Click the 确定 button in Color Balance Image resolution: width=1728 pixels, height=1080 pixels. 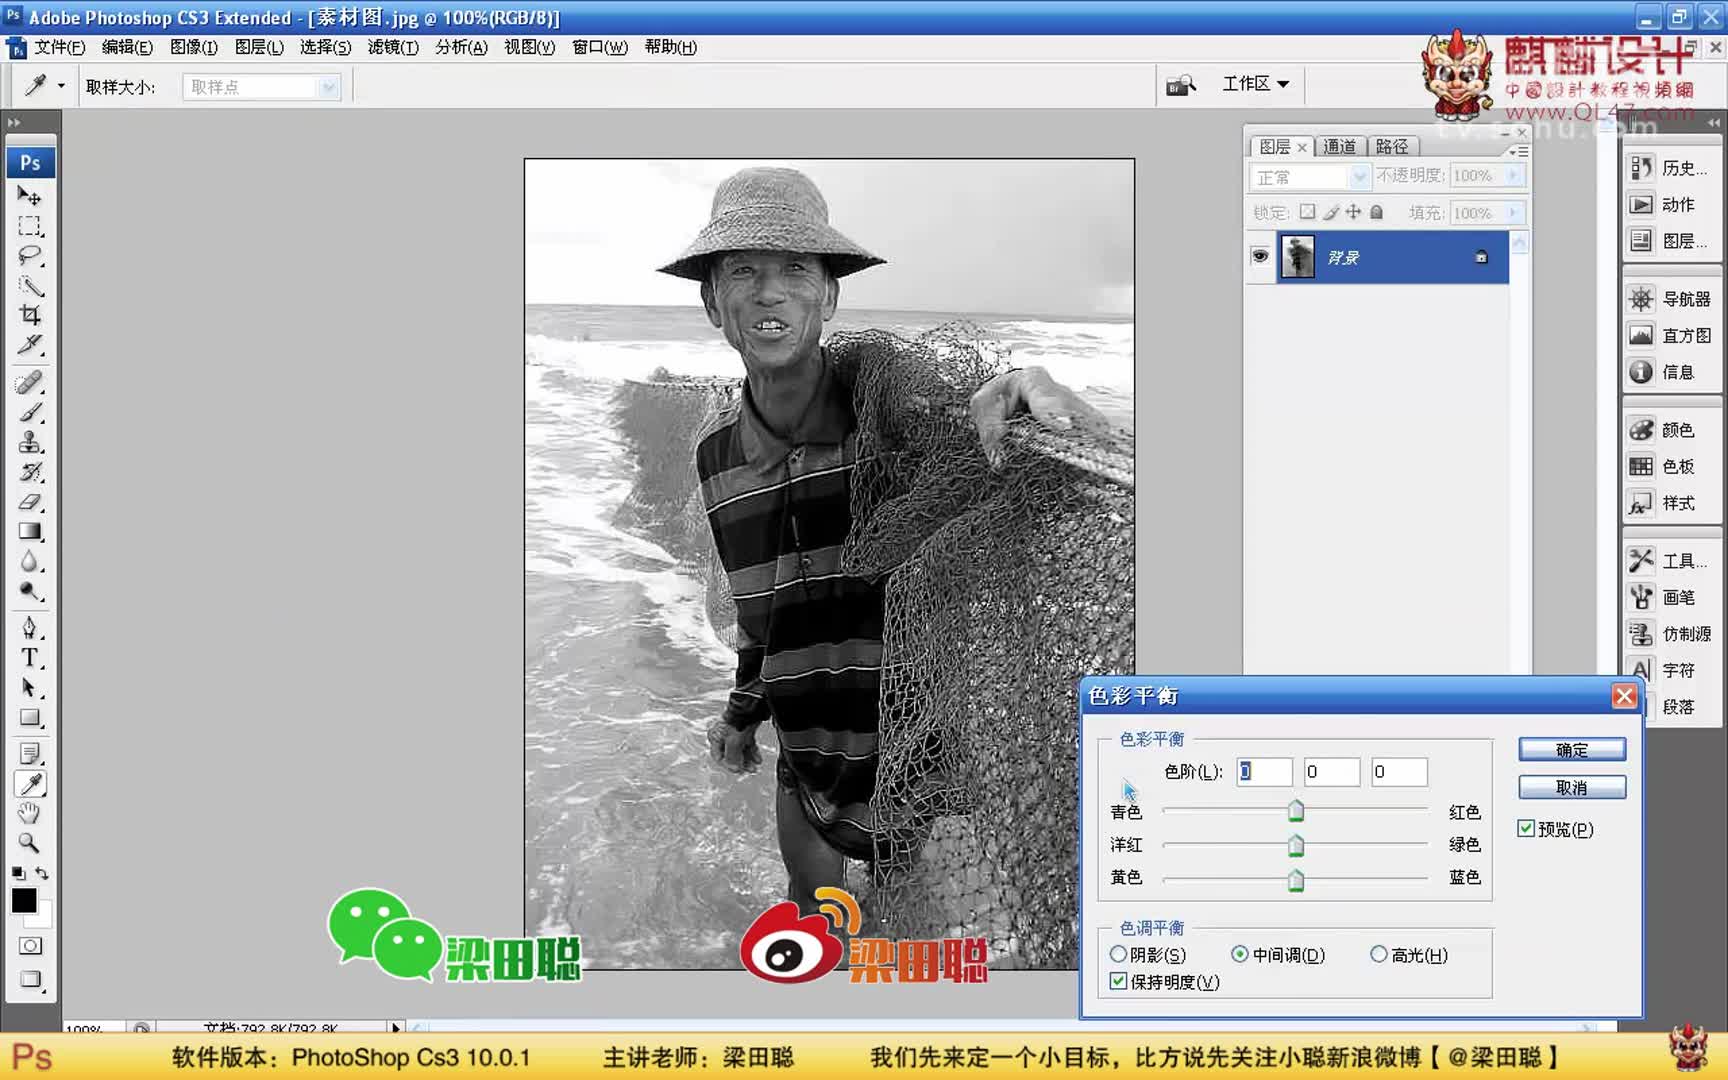coord(1571,749)
